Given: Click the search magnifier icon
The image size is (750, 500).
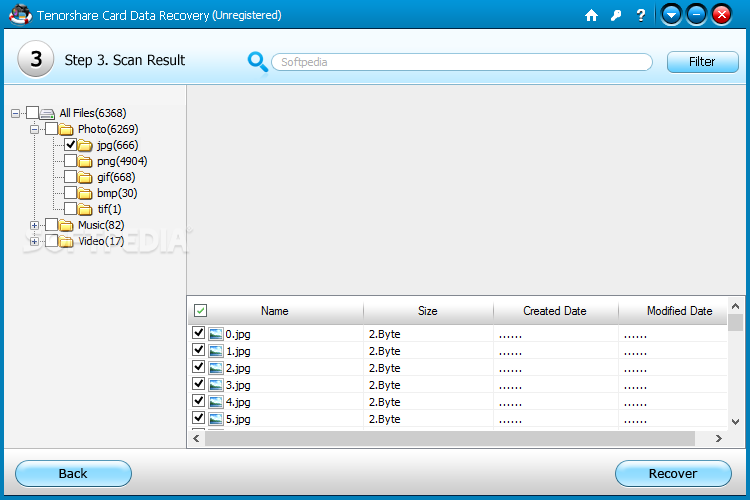Looking at the screenshot, I should 257,62.
